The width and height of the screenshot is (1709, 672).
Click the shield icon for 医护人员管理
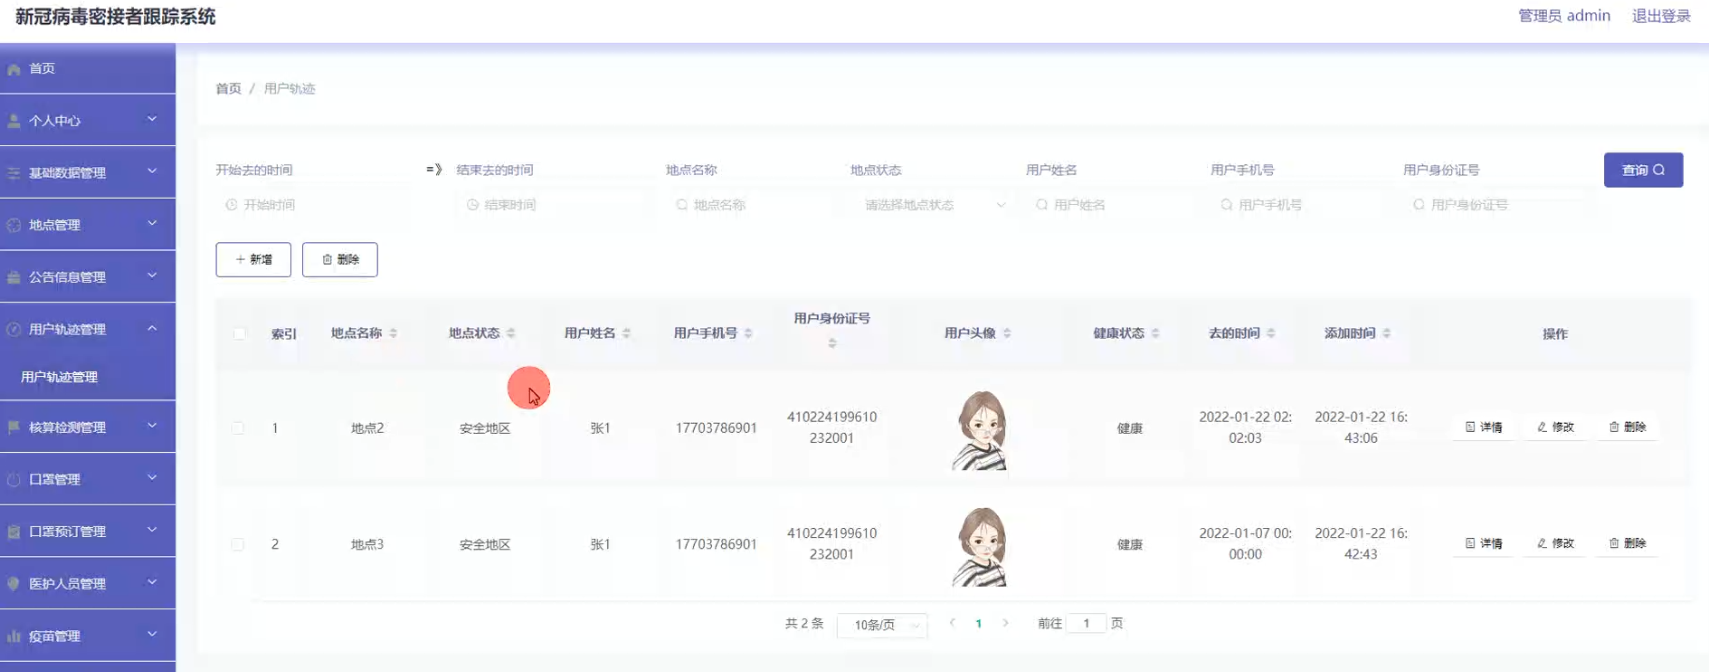click(x=14, y=584)
